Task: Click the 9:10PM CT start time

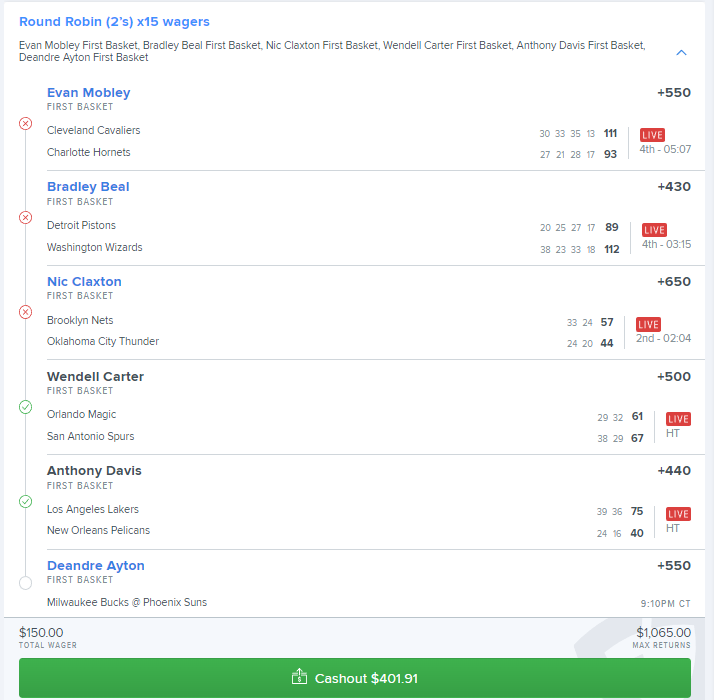Action: tap(665, 603)
